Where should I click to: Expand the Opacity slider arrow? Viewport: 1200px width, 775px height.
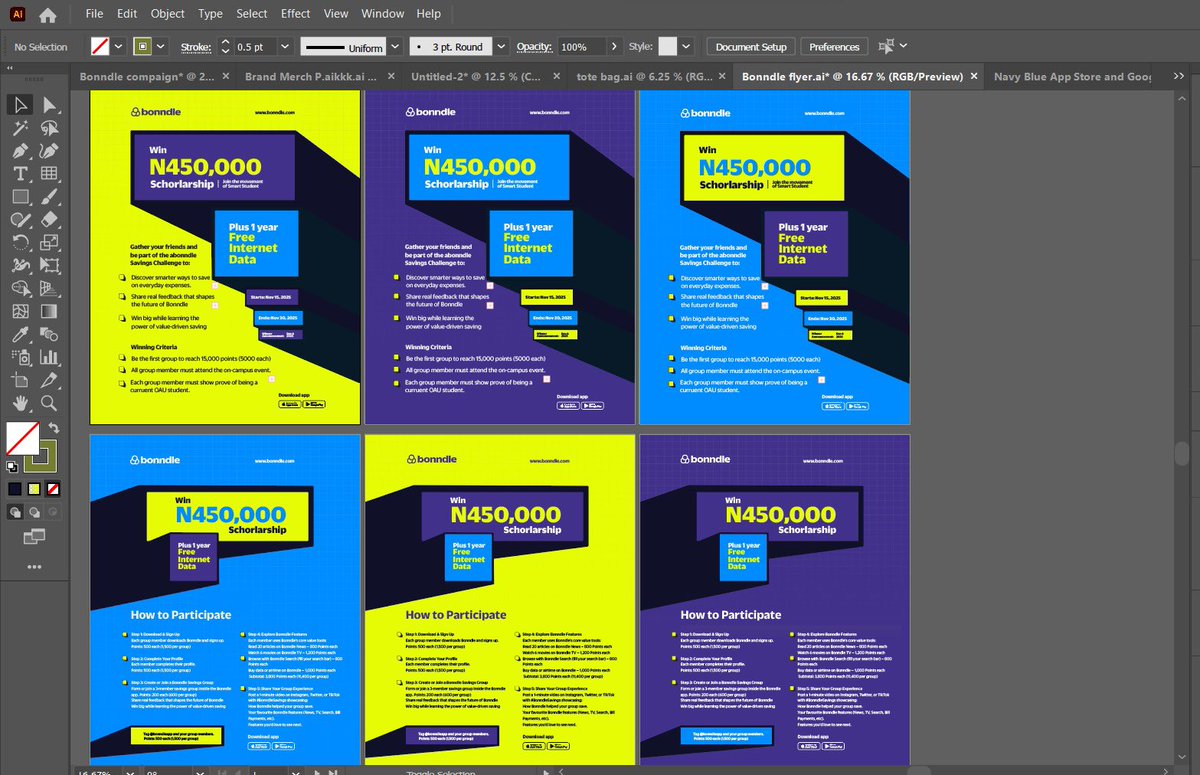tap(613, 47)
